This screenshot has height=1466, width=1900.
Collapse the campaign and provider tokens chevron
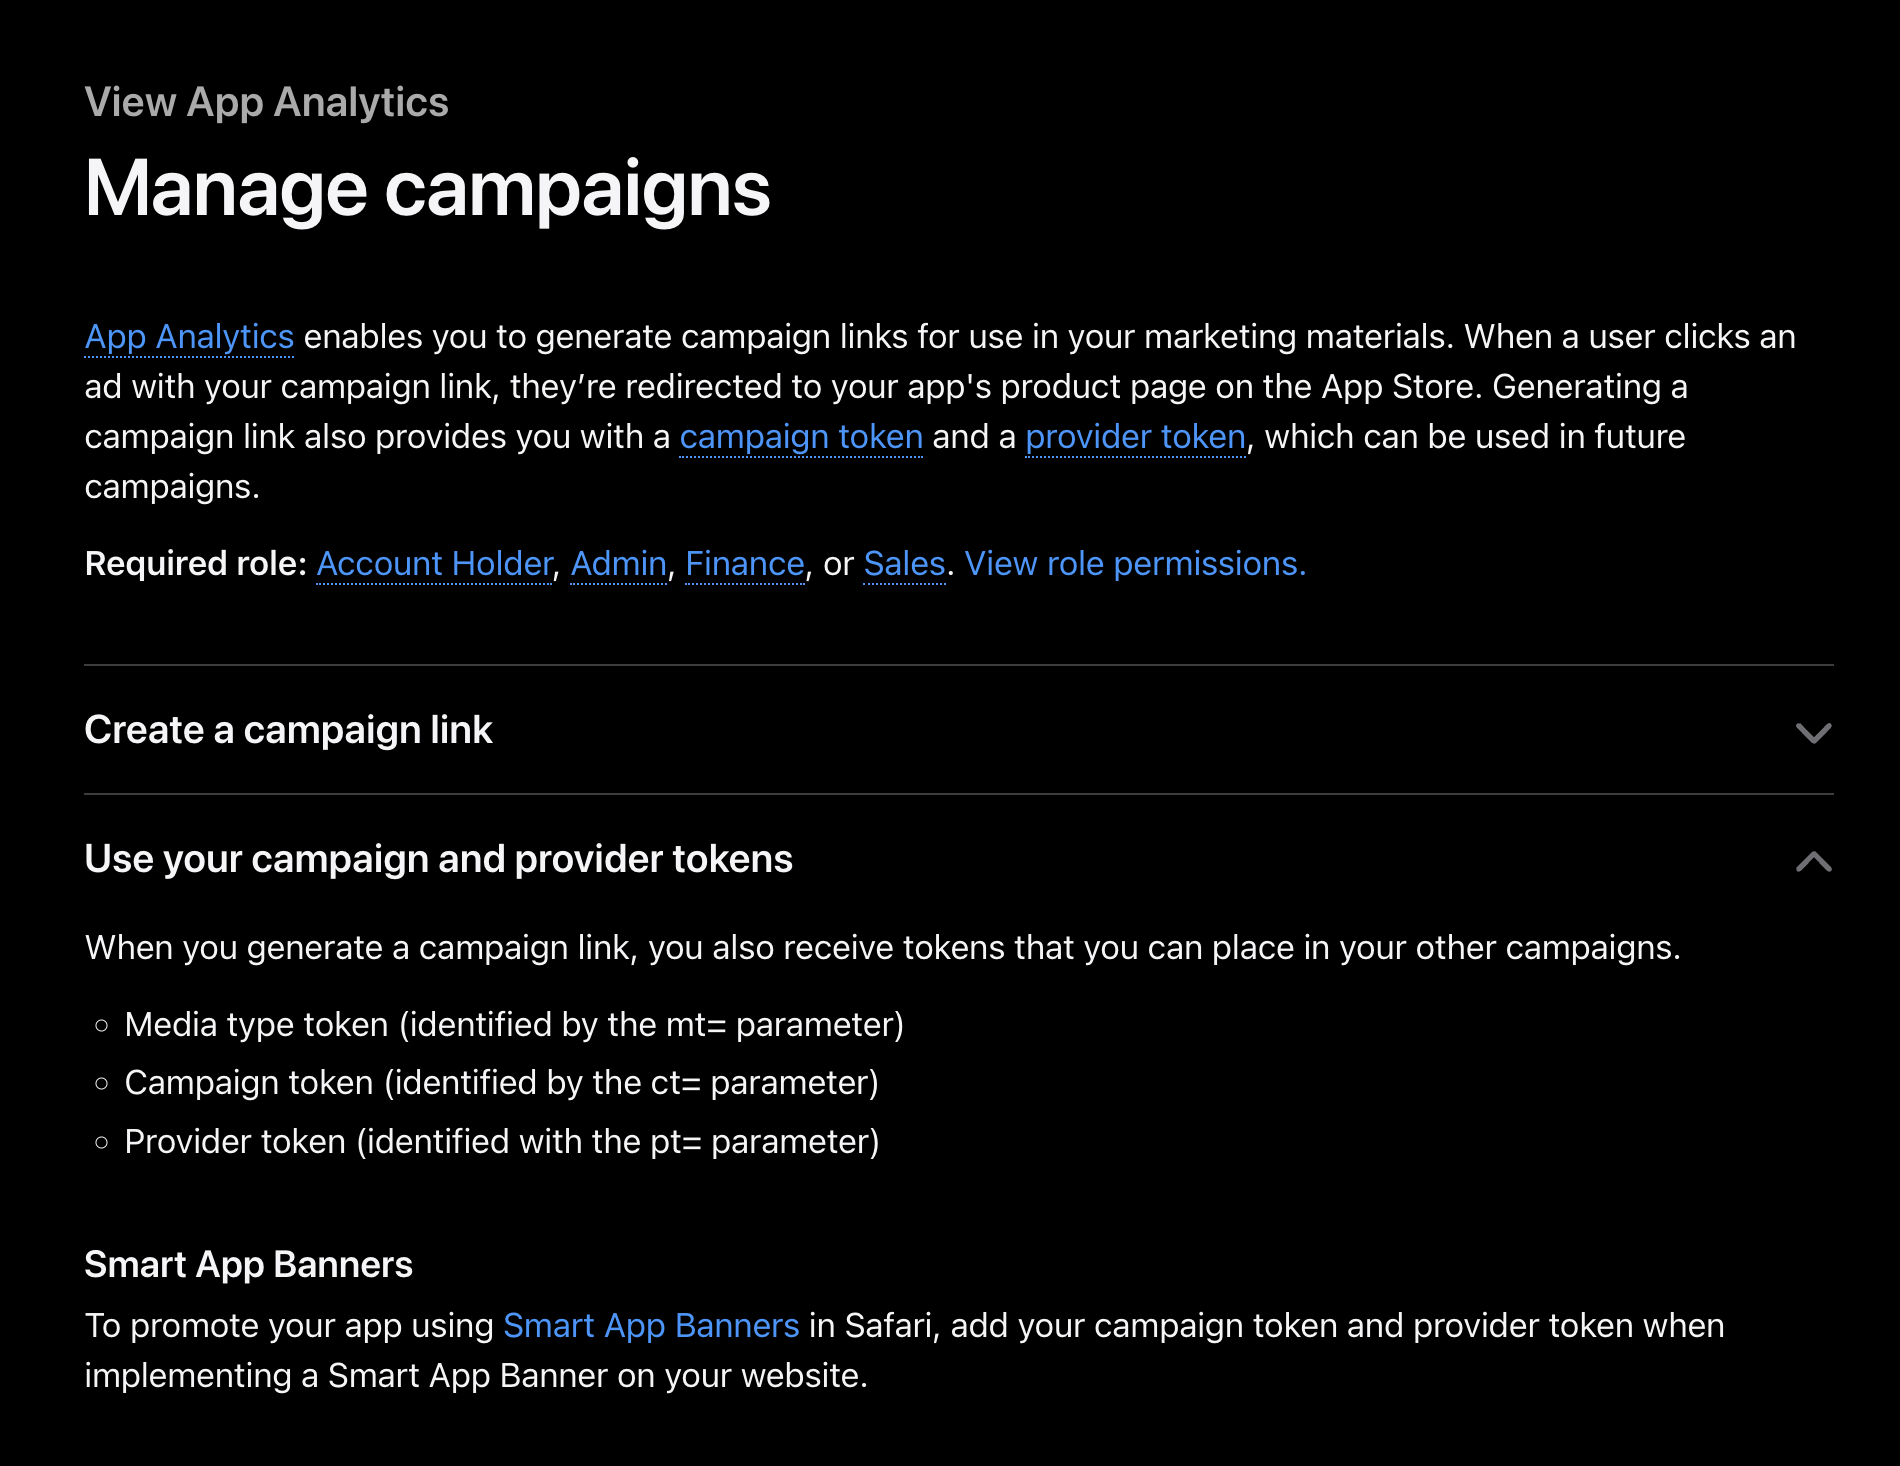(1812, 861)
